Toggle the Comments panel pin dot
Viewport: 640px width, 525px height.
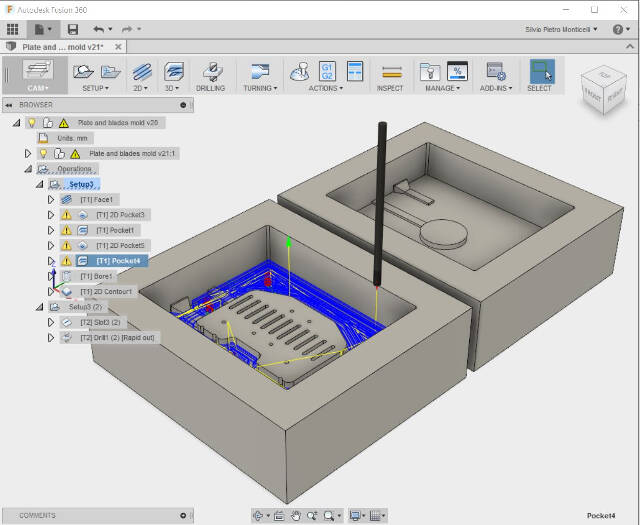pyautogui.click(x=183, y=515)
